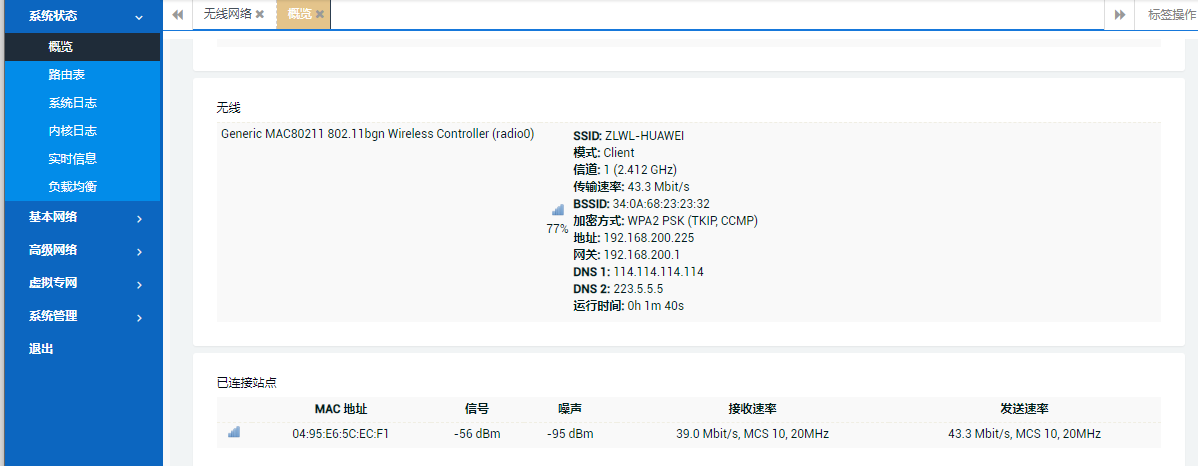Screen dimensions: 1198x466
Task: Close the 概览 tab
Action: click(x=320, y=15)
